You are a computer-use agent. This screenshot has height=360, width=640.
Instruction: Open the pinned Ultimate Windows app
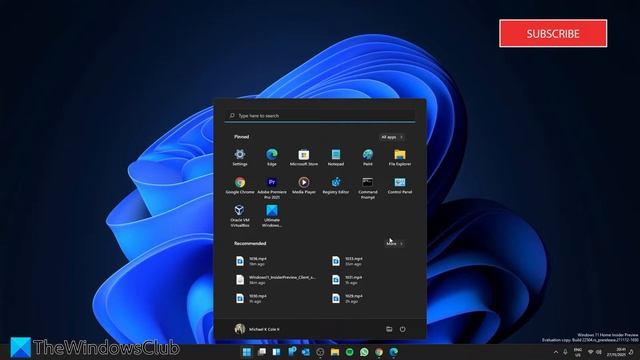[272, 216]
